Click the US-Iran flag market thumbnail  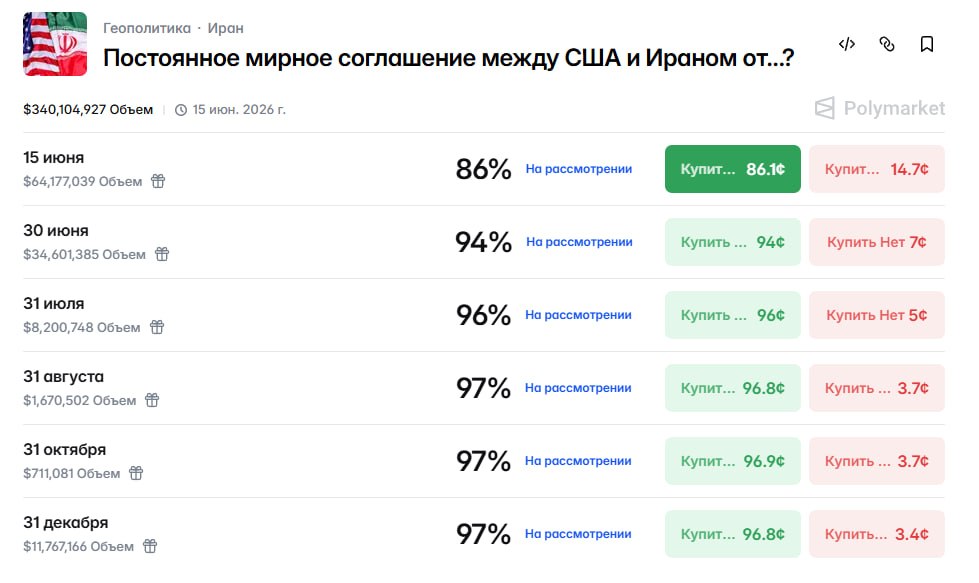(x=55, y=44)
